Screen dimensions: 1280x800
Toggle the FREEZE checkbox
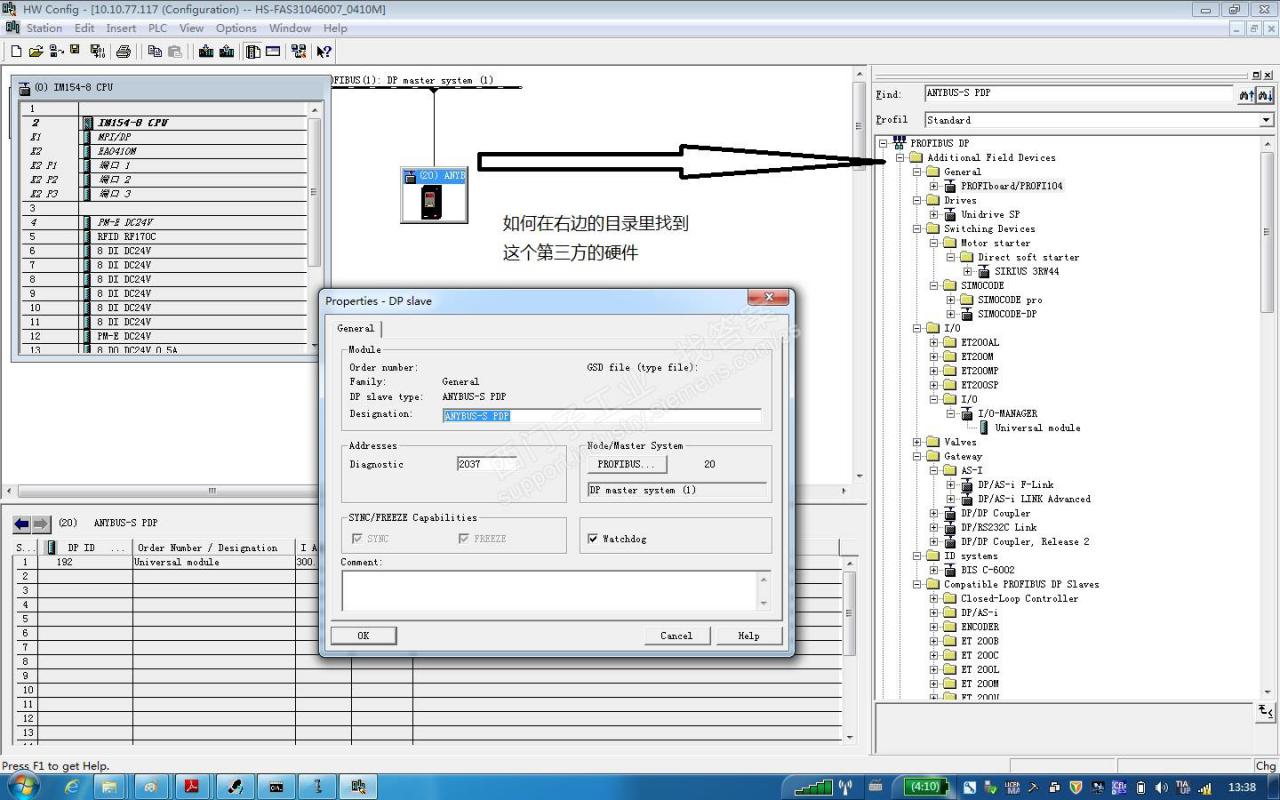pos(464,539)
